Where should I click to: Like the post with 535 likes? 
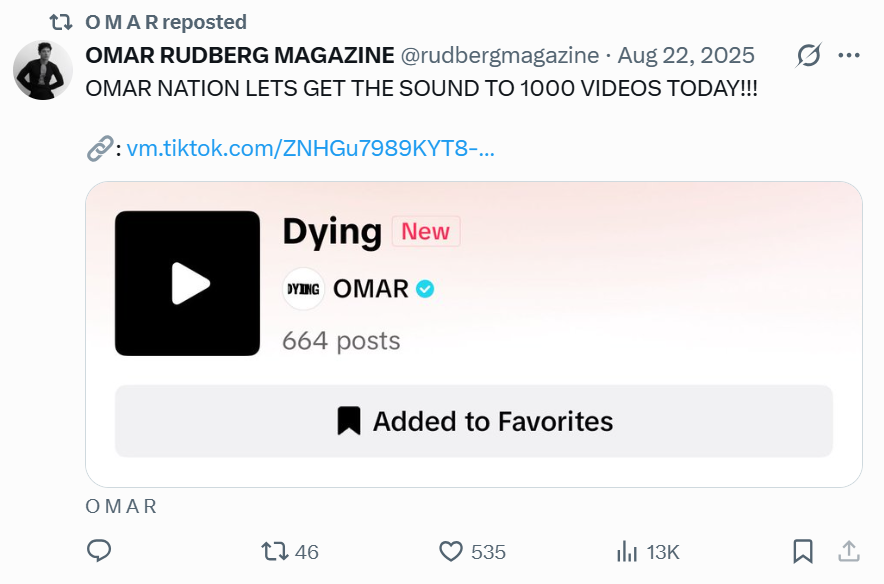(452, 551)
